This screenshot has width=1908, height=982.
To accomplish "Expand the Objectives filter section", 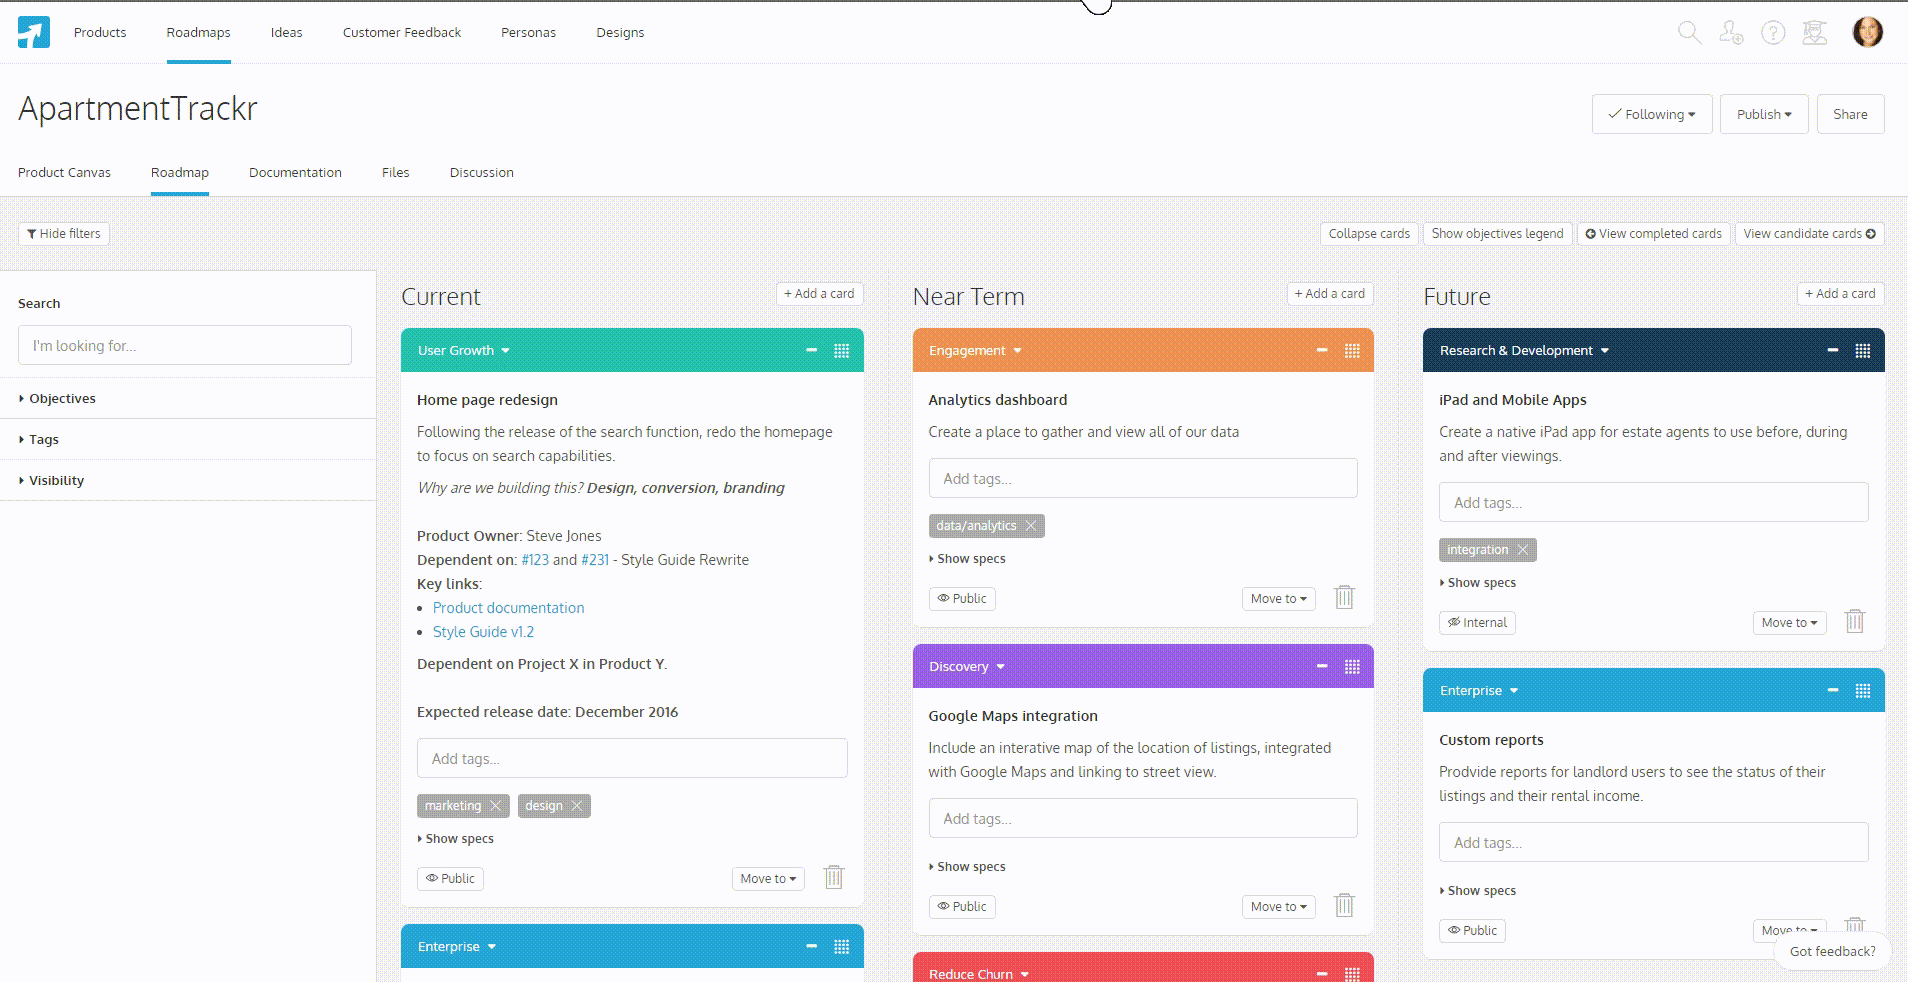I will point(62,399).
